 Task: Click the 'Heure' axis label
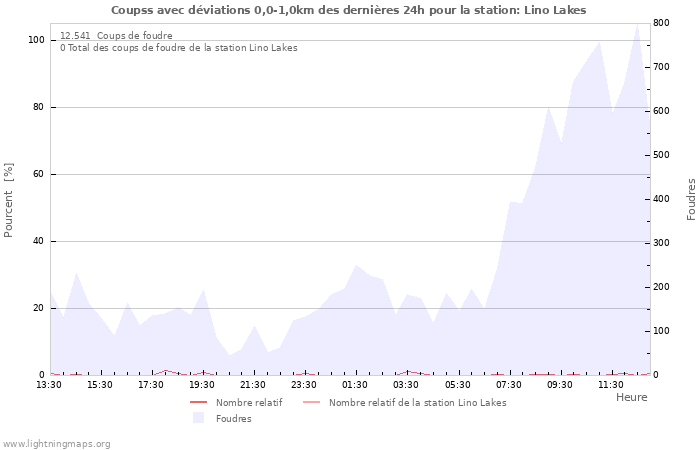coord(631,397)
